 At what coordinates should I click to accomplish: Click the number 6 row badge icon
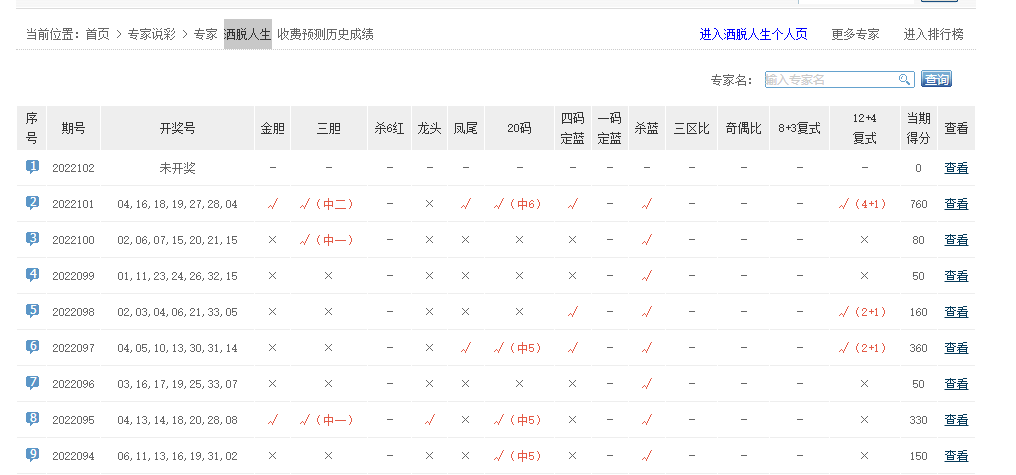coord(32,347)
